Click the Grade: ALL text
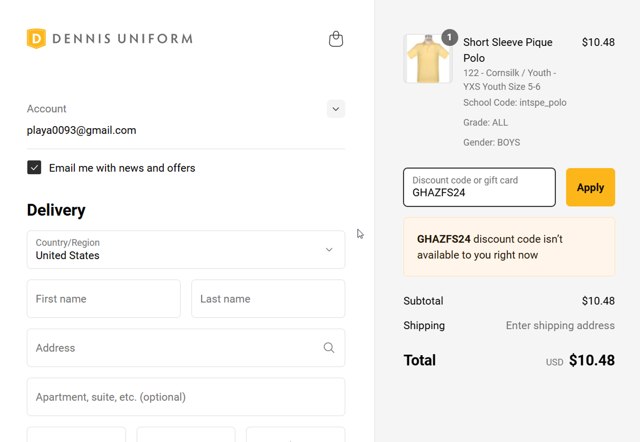The image size is (640, 442). click(485, 122)
